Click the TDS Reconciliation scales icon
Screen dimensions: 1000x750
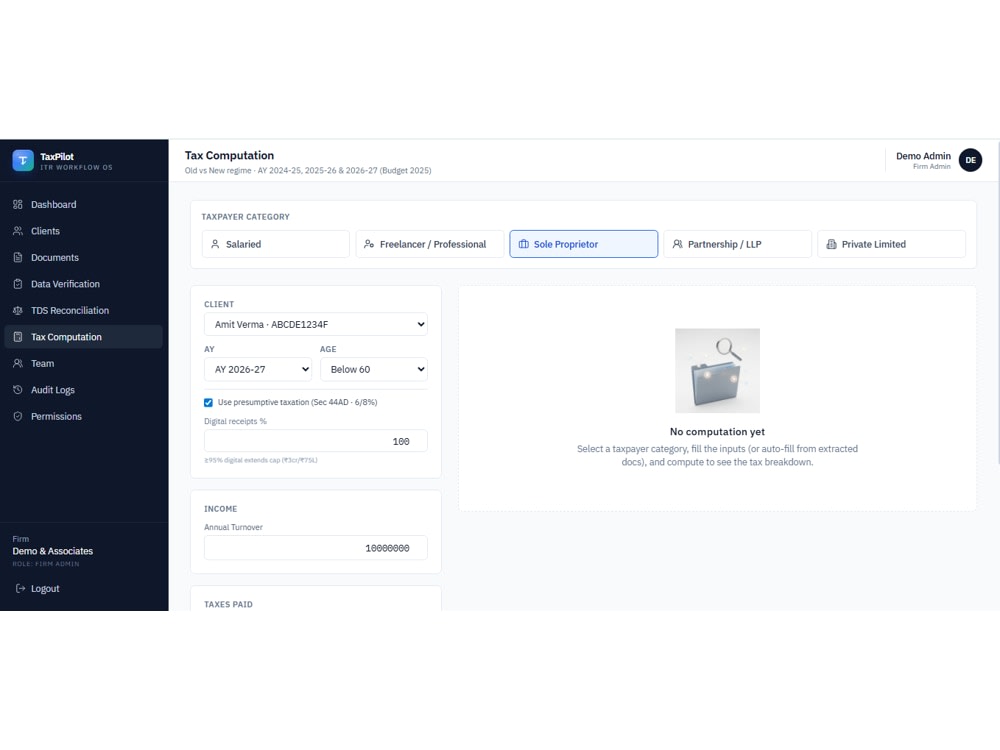(18, 311)
